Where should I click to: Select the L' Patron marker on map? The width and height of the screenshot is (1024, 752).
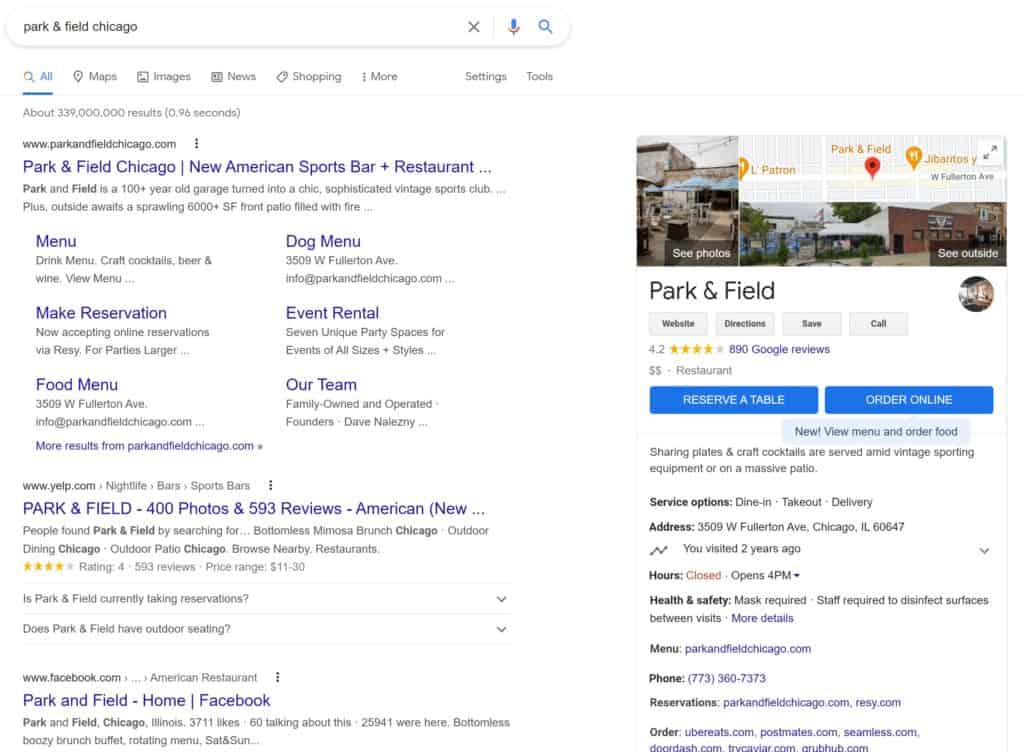tap(743, 168)
